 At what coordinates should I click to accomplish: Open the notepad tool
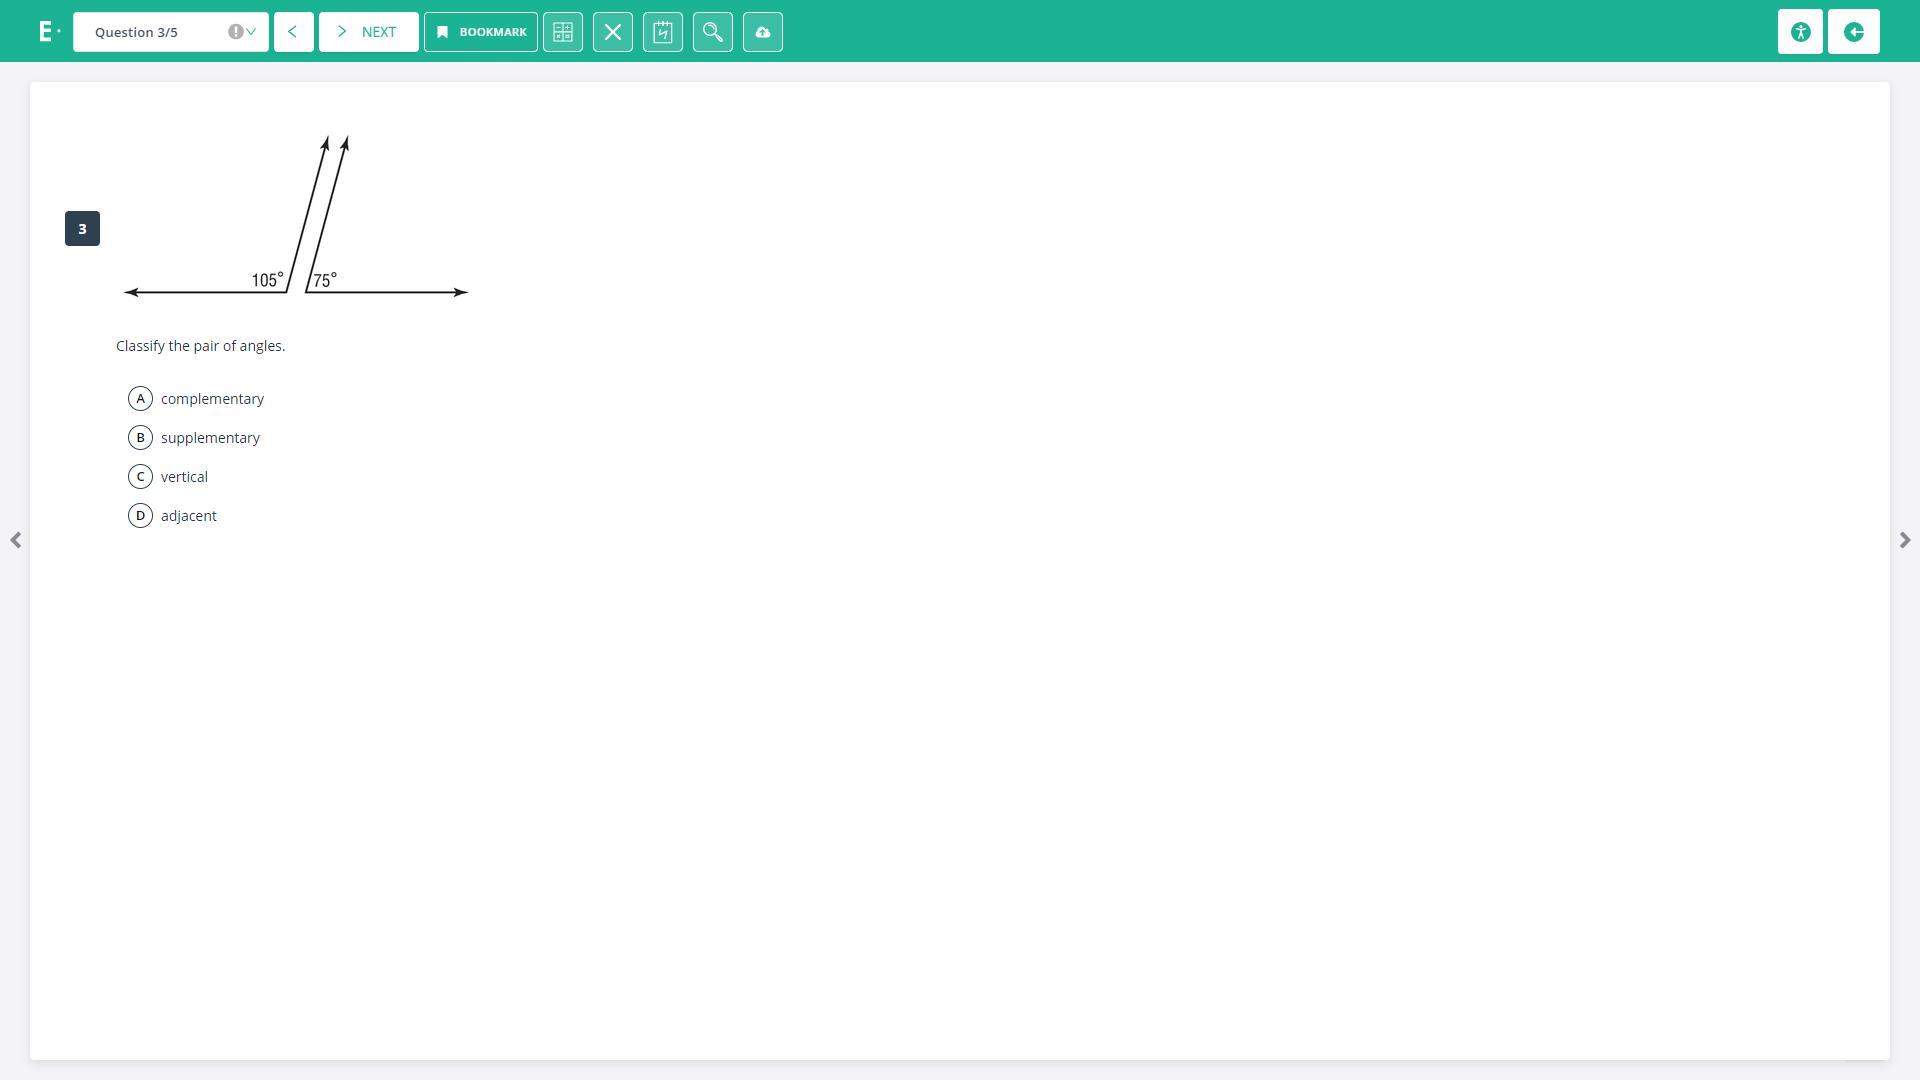click(x=663, y=32)
